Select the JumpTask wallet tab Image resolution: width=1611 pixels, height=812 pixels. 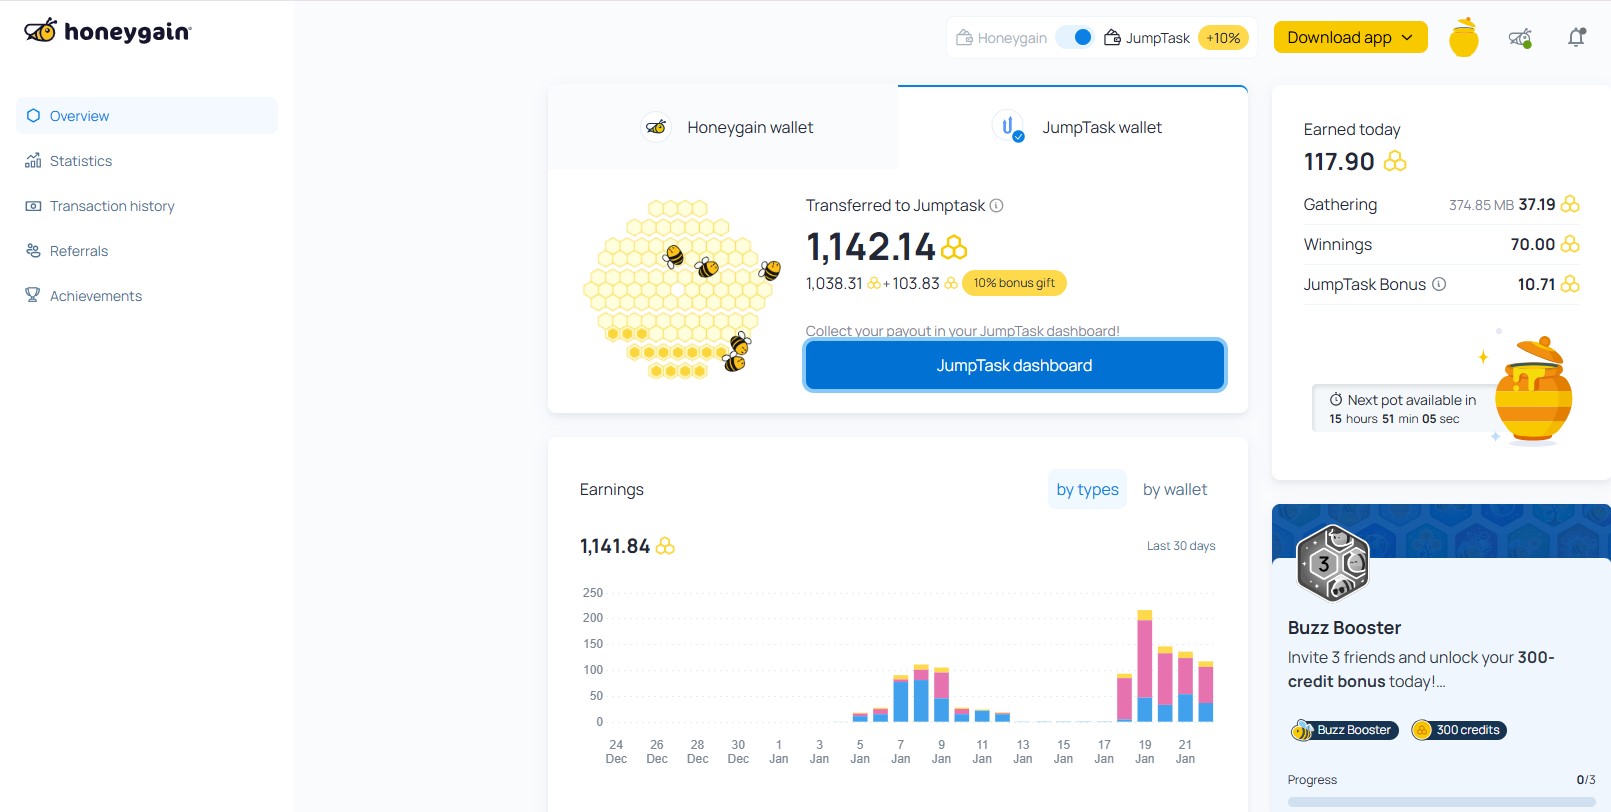pyautogui.click(x=1075, y=128)
